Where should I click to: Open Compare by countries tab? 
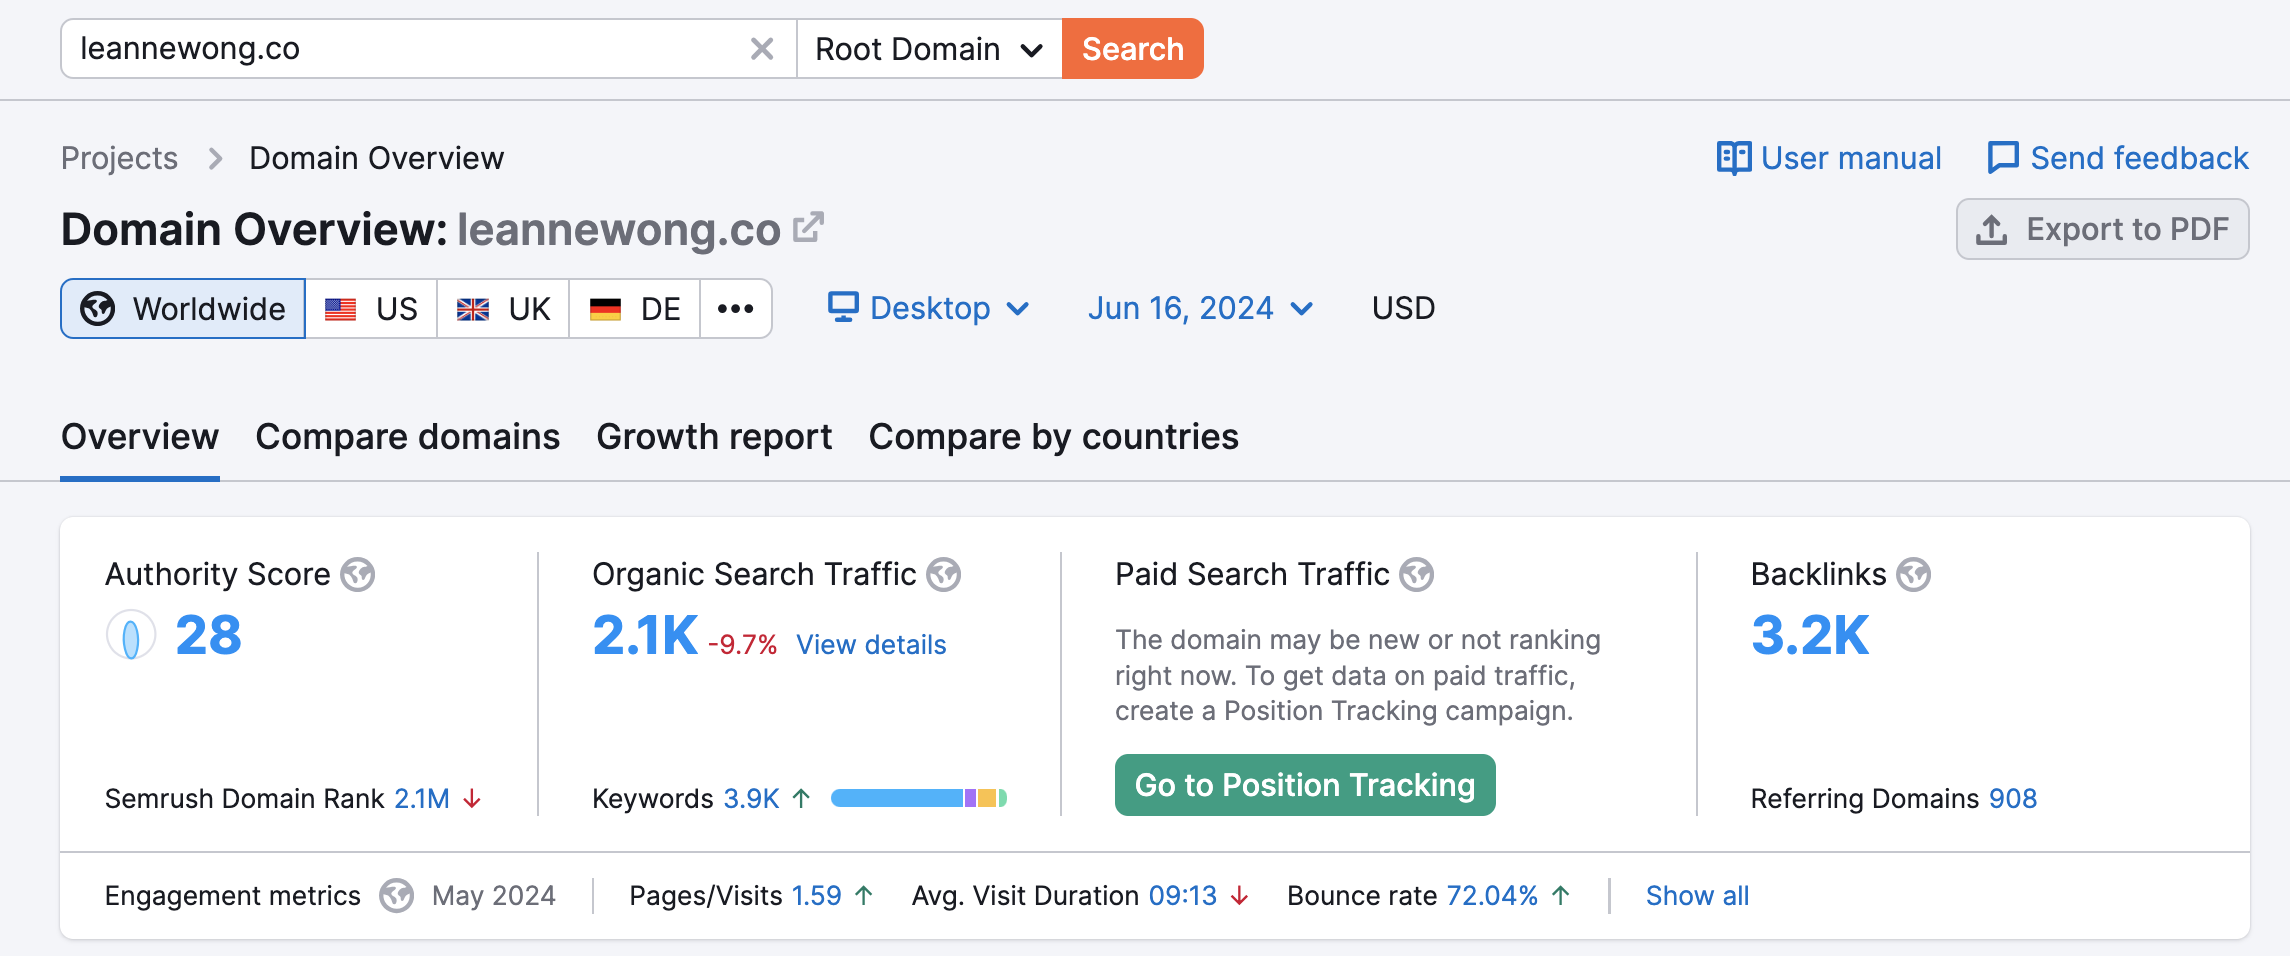tap(1053, 437)
